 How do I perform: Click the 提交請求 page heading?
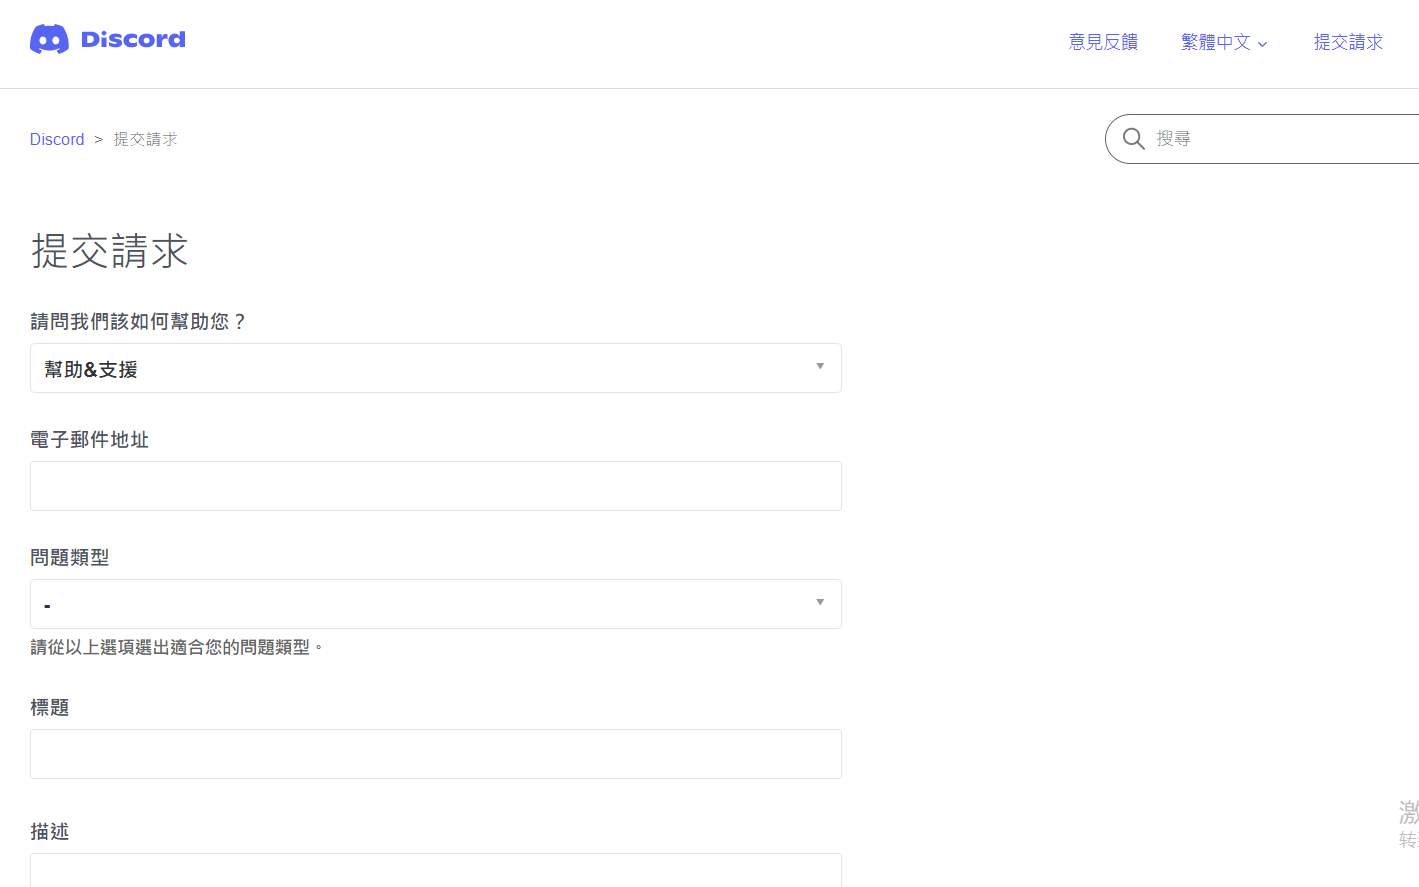(x=110, y=250)
